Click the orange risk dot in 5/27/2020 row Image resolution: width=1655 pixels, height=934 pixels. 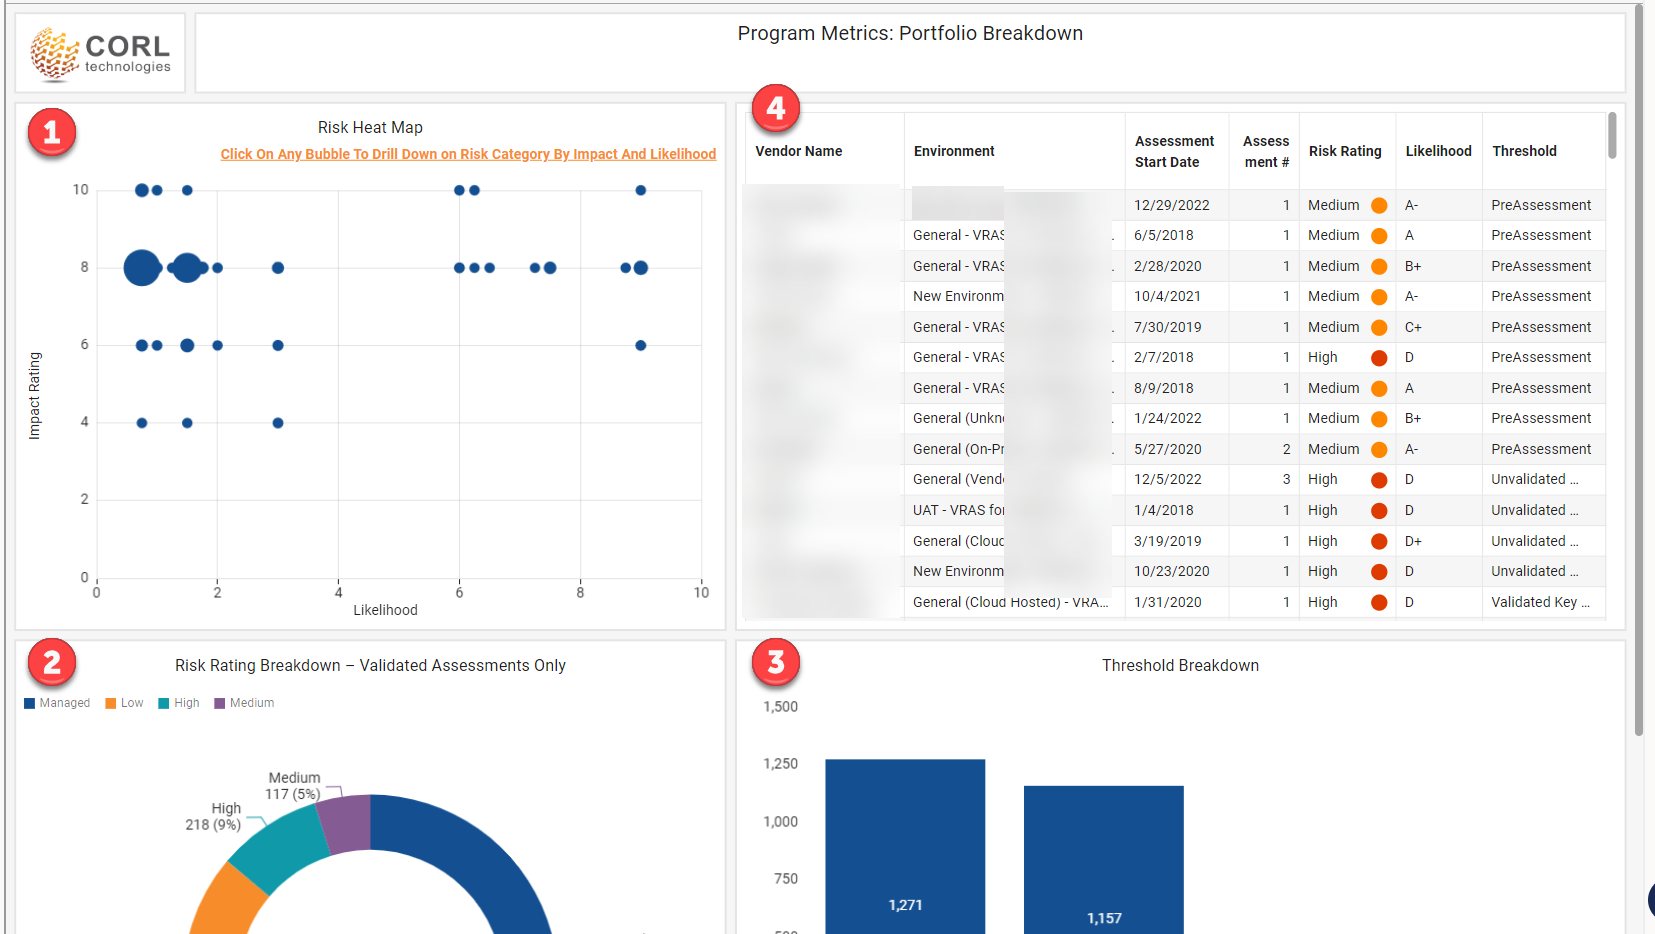pos(1379,450)
